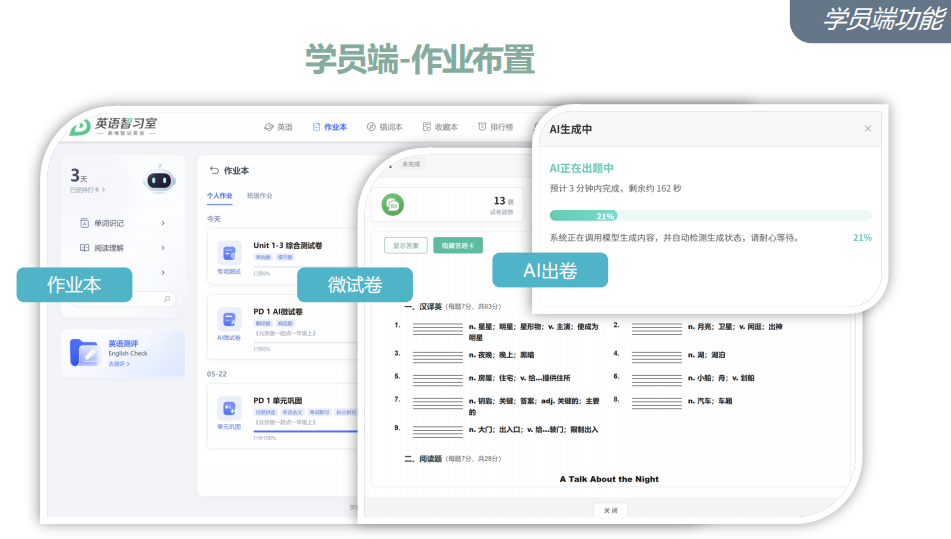Click the 英语智习室 logo icon
The height and width of the screenshot is (539, 951).
pyautogui.click(x=79, y=127)
